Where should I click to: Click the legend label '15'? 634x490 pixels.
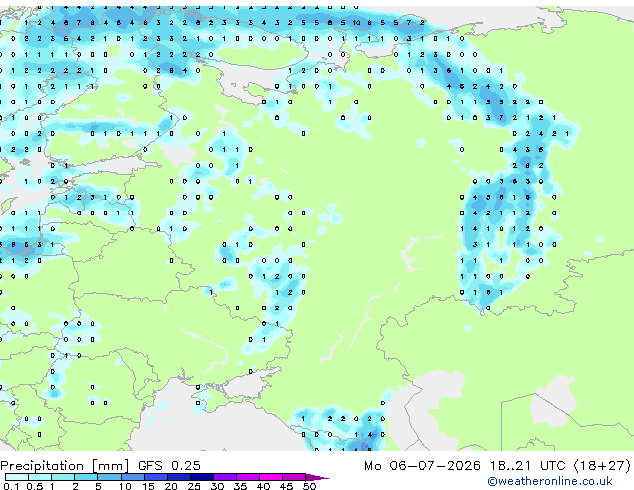click(x=148, y=486)
